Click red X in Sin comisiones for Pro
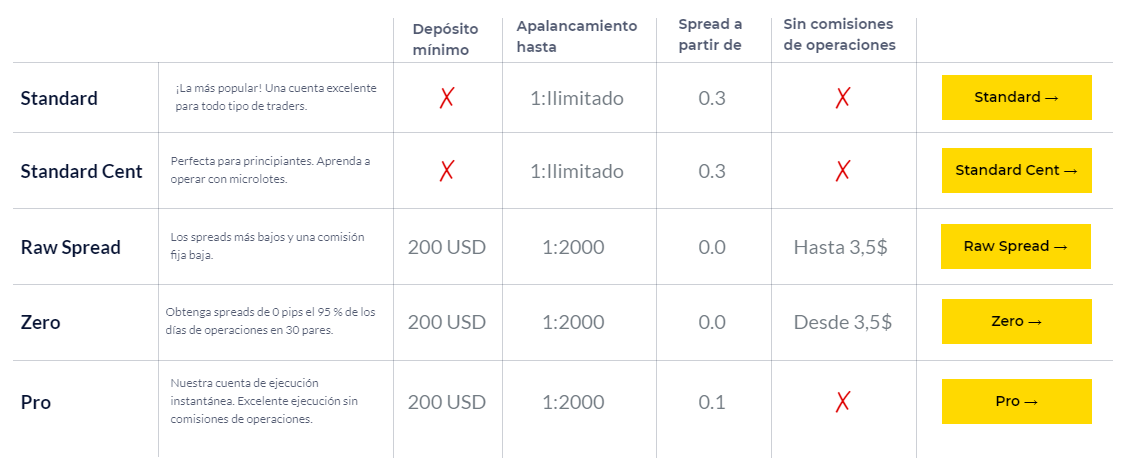Screen dimensions: 1123x473 tap(842, 402)
